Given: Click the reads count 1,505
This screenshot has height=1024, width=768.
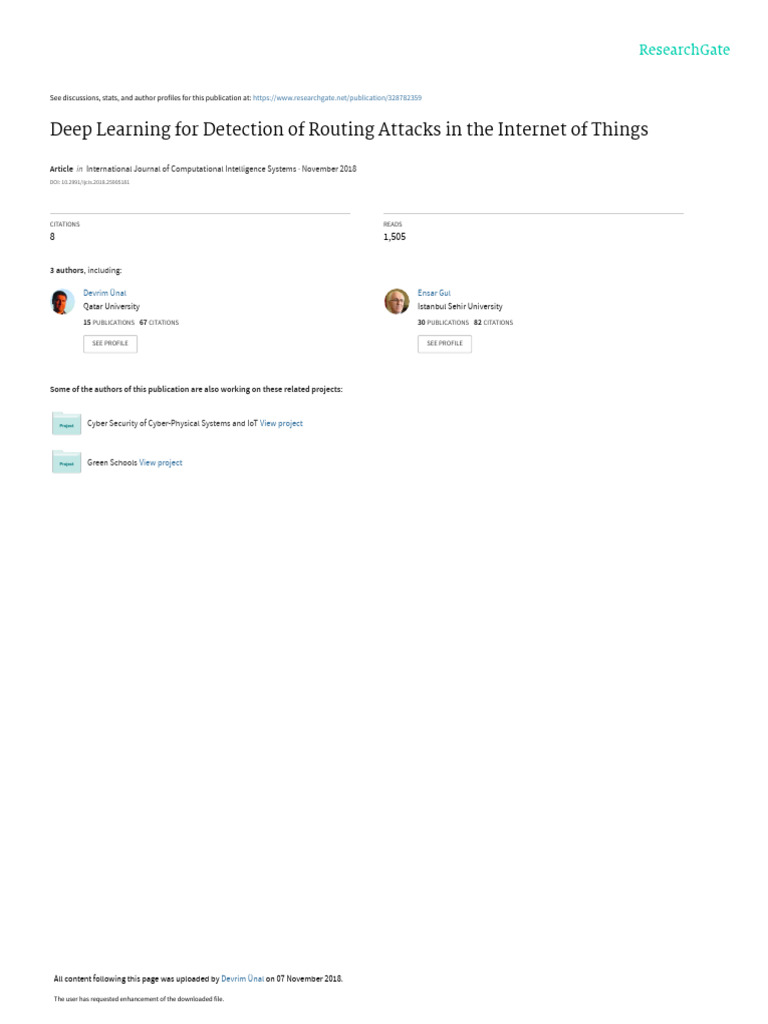Looking at the screenshot, I should point(394,237).
